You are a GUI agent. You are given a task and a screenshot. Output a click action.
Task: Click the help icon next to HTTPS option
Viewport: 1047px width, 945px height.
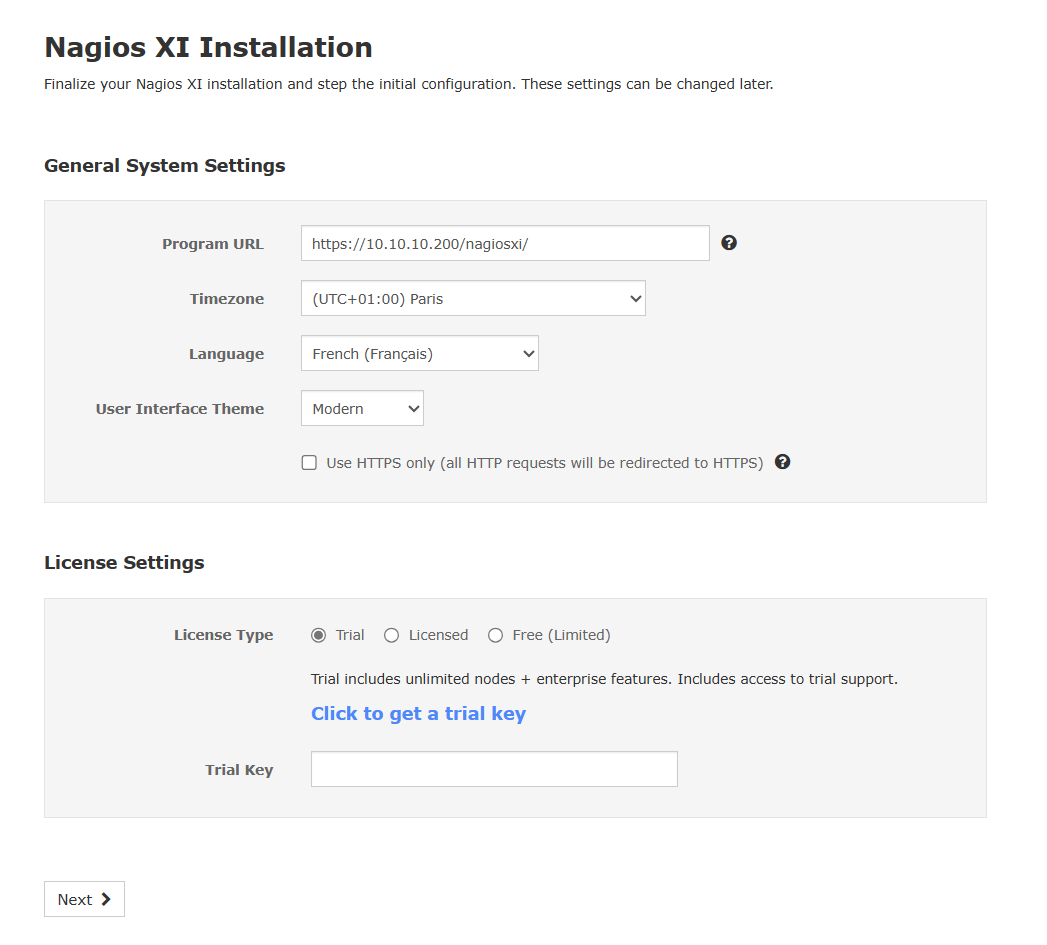(783, 462)
